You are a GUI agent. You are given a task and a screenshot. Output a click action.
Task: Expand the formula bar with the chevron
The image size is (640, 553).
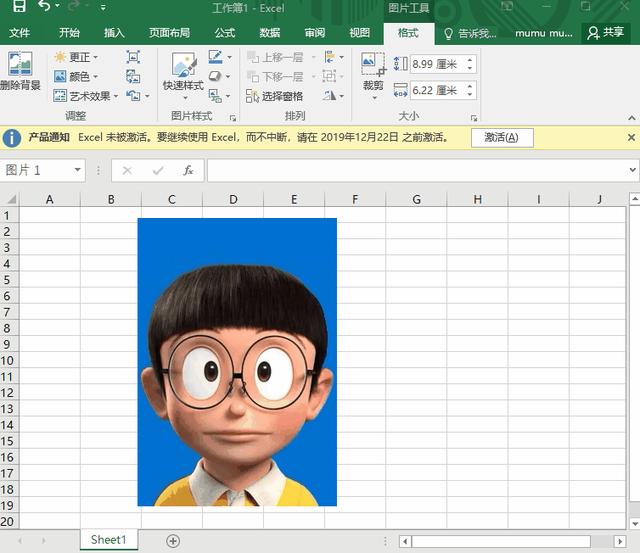click(x=632, y=170)
